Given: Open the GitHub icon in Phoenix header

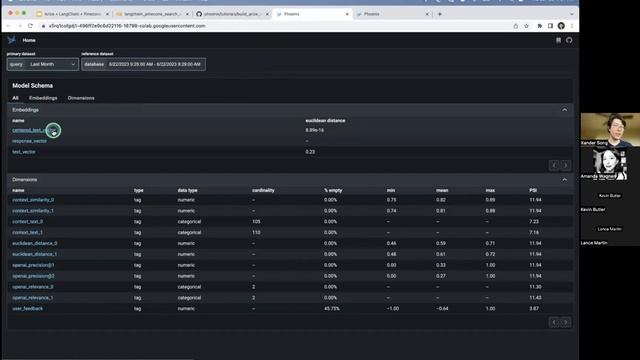Looking at the screenshot, I should (x=569, y=40).
